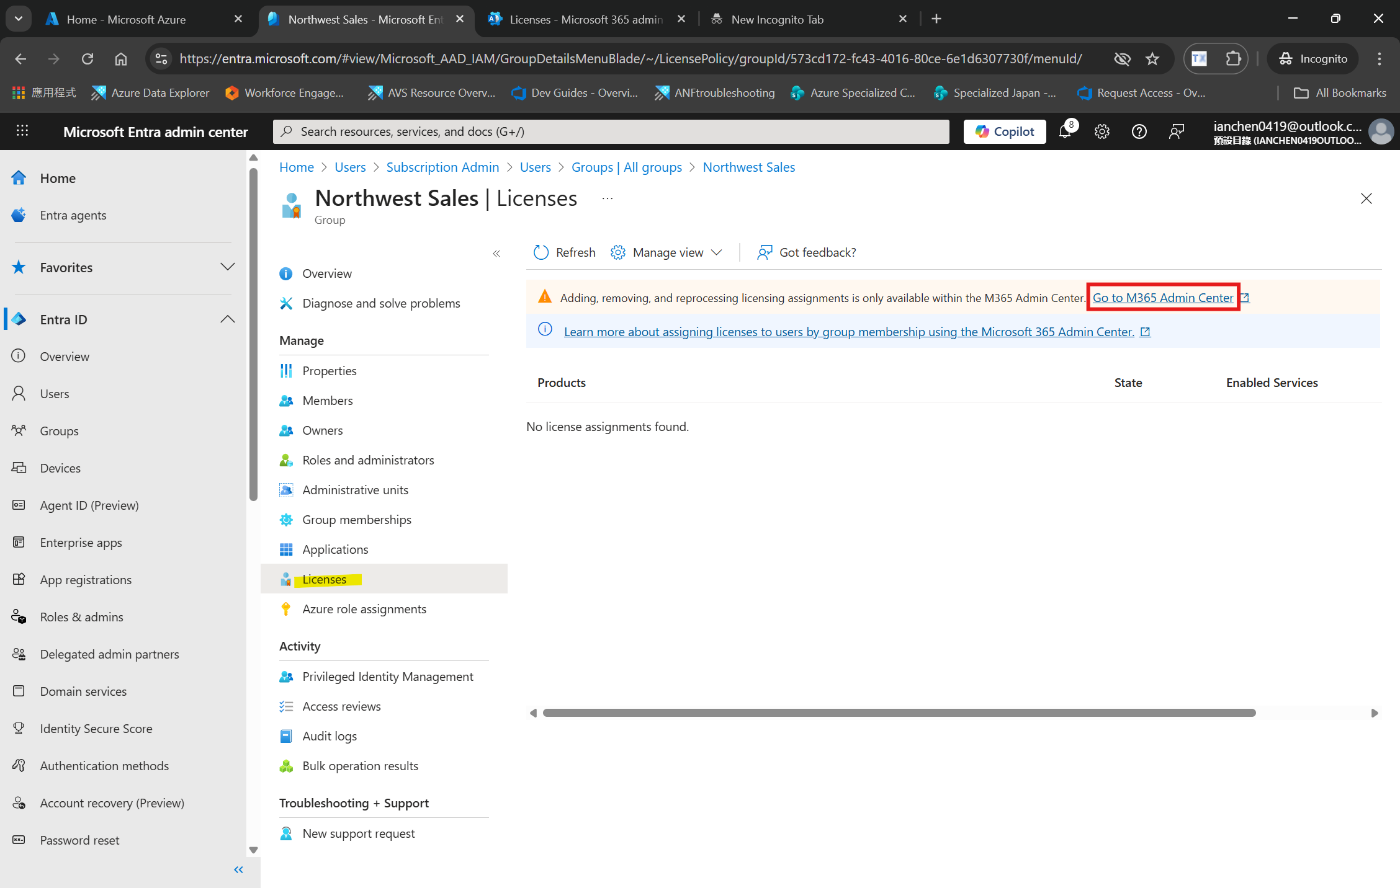Open the Manage view dropdown
Image resolution: width=1400 pixels, height=888 pixels.
(x=667, y=253)
